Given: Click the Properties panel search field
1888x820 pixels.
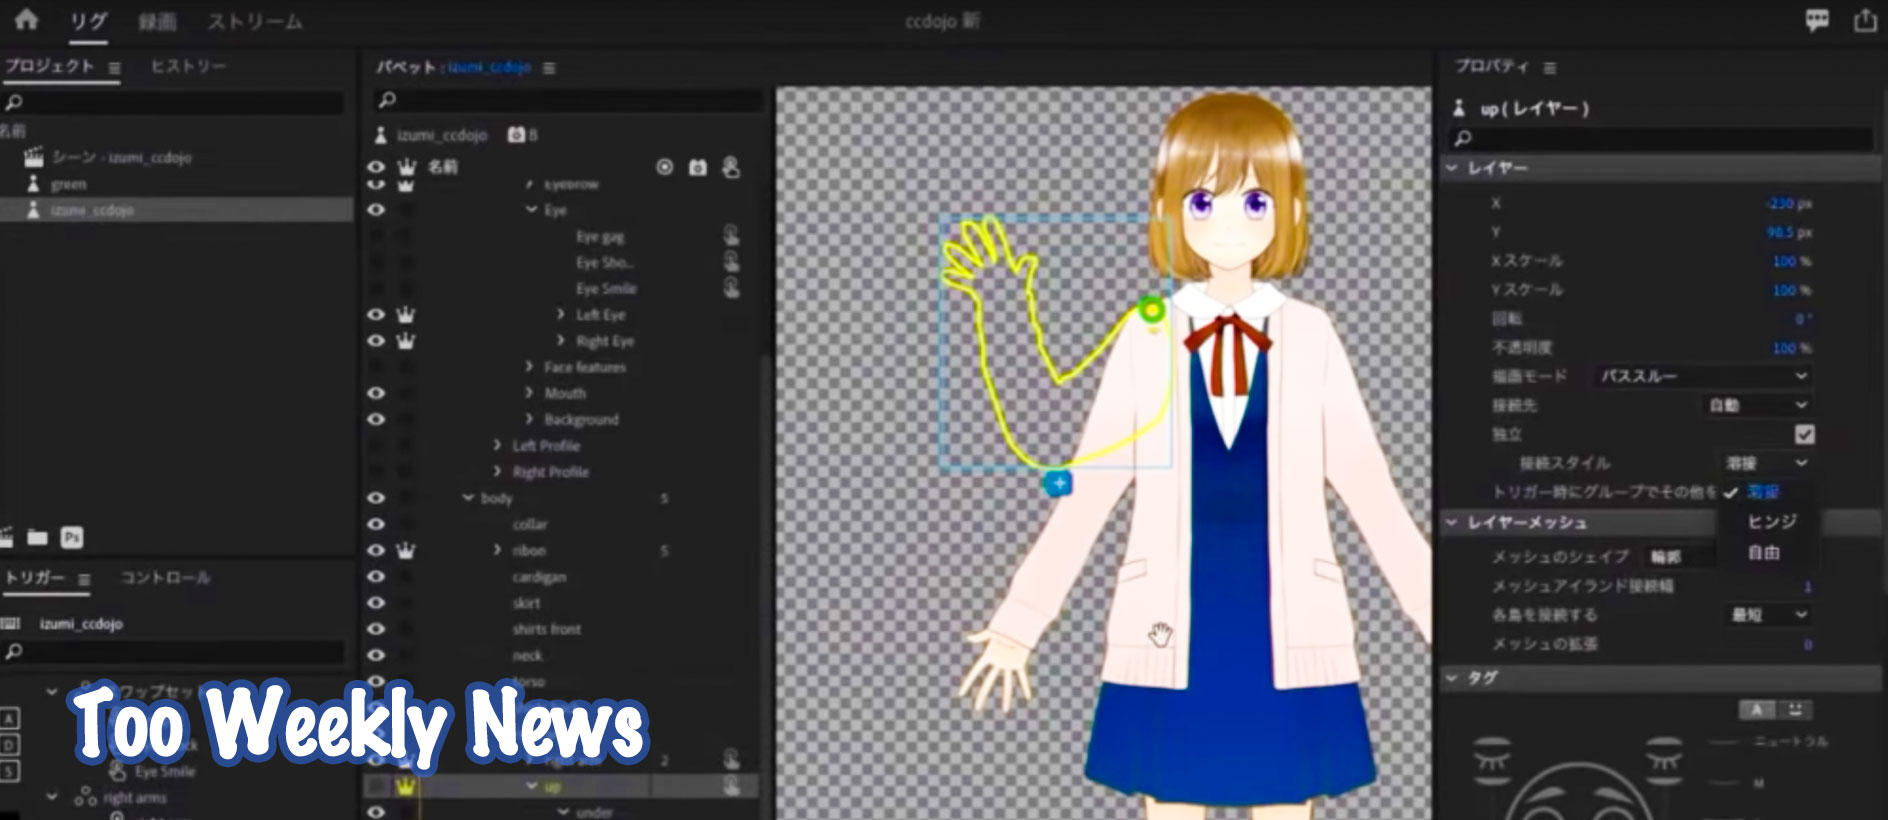Looking at the screenshot, I should pyautogui.click(x=1661, y=138).
